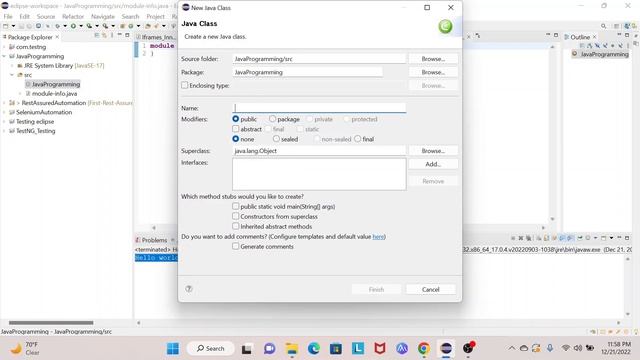This screenshot has height=360, width=640.
Task: Expand the SeleniumAutomation project
Action: 4,112
